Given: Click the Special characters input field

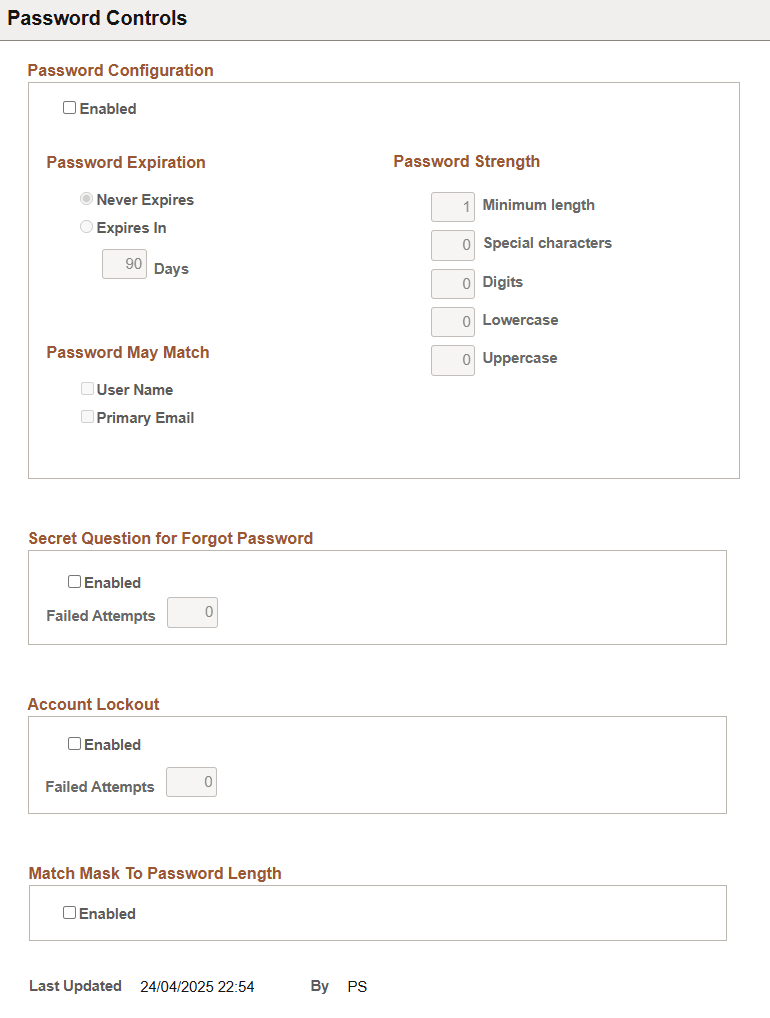Looking at the screenshot, I should (452, 245).
